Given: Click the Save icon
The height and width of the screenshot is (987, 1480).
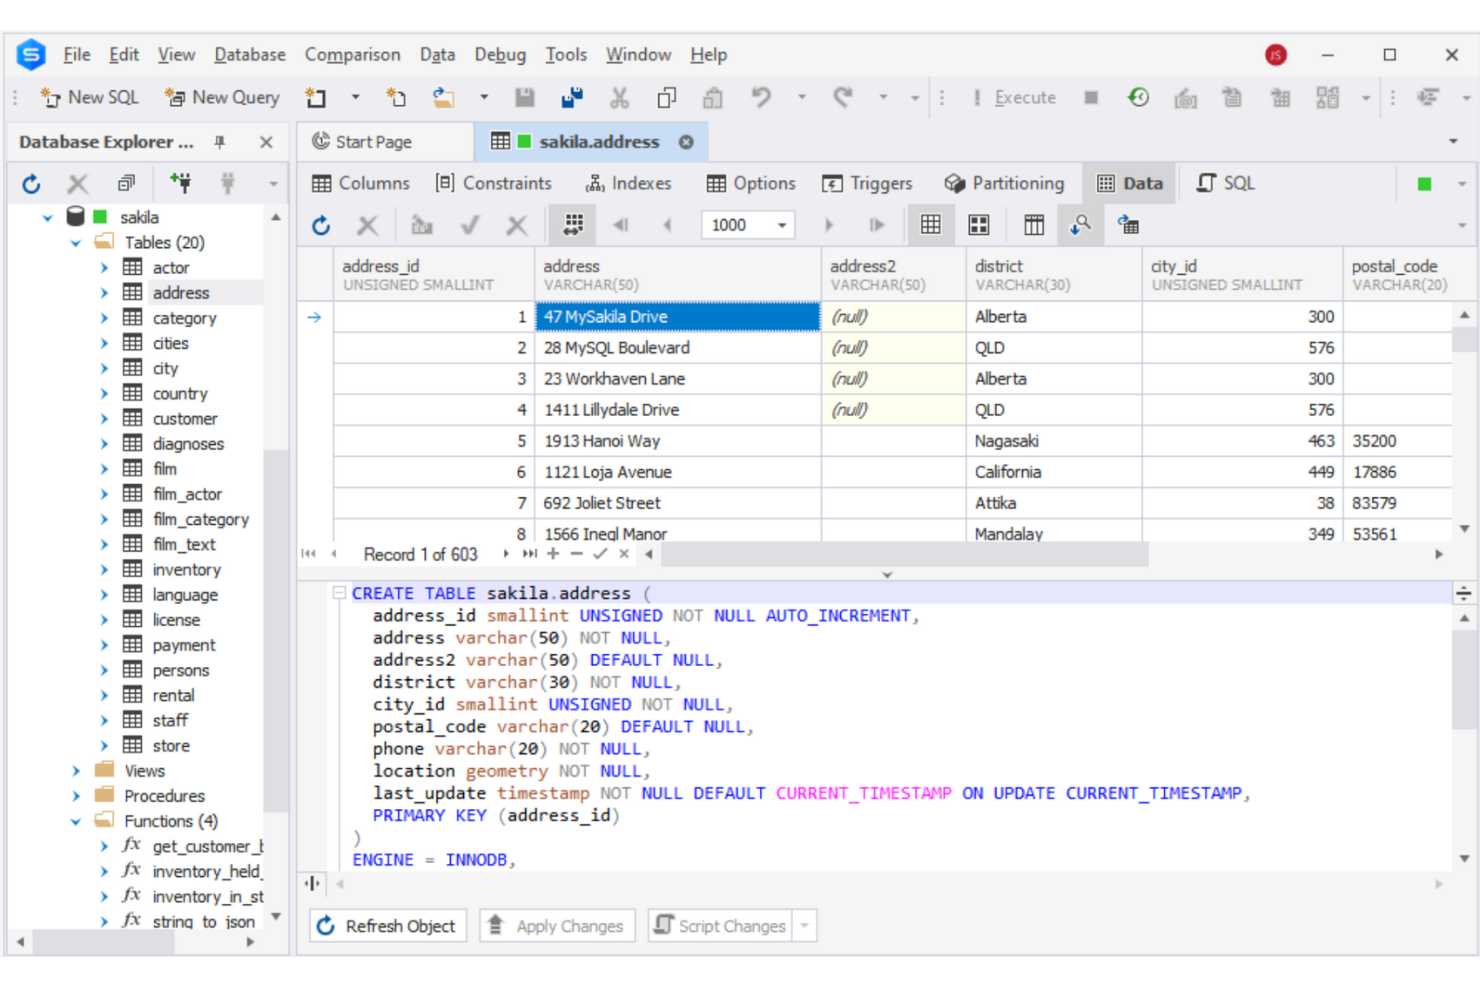Looking at the screenshot, I should (525, 97).
